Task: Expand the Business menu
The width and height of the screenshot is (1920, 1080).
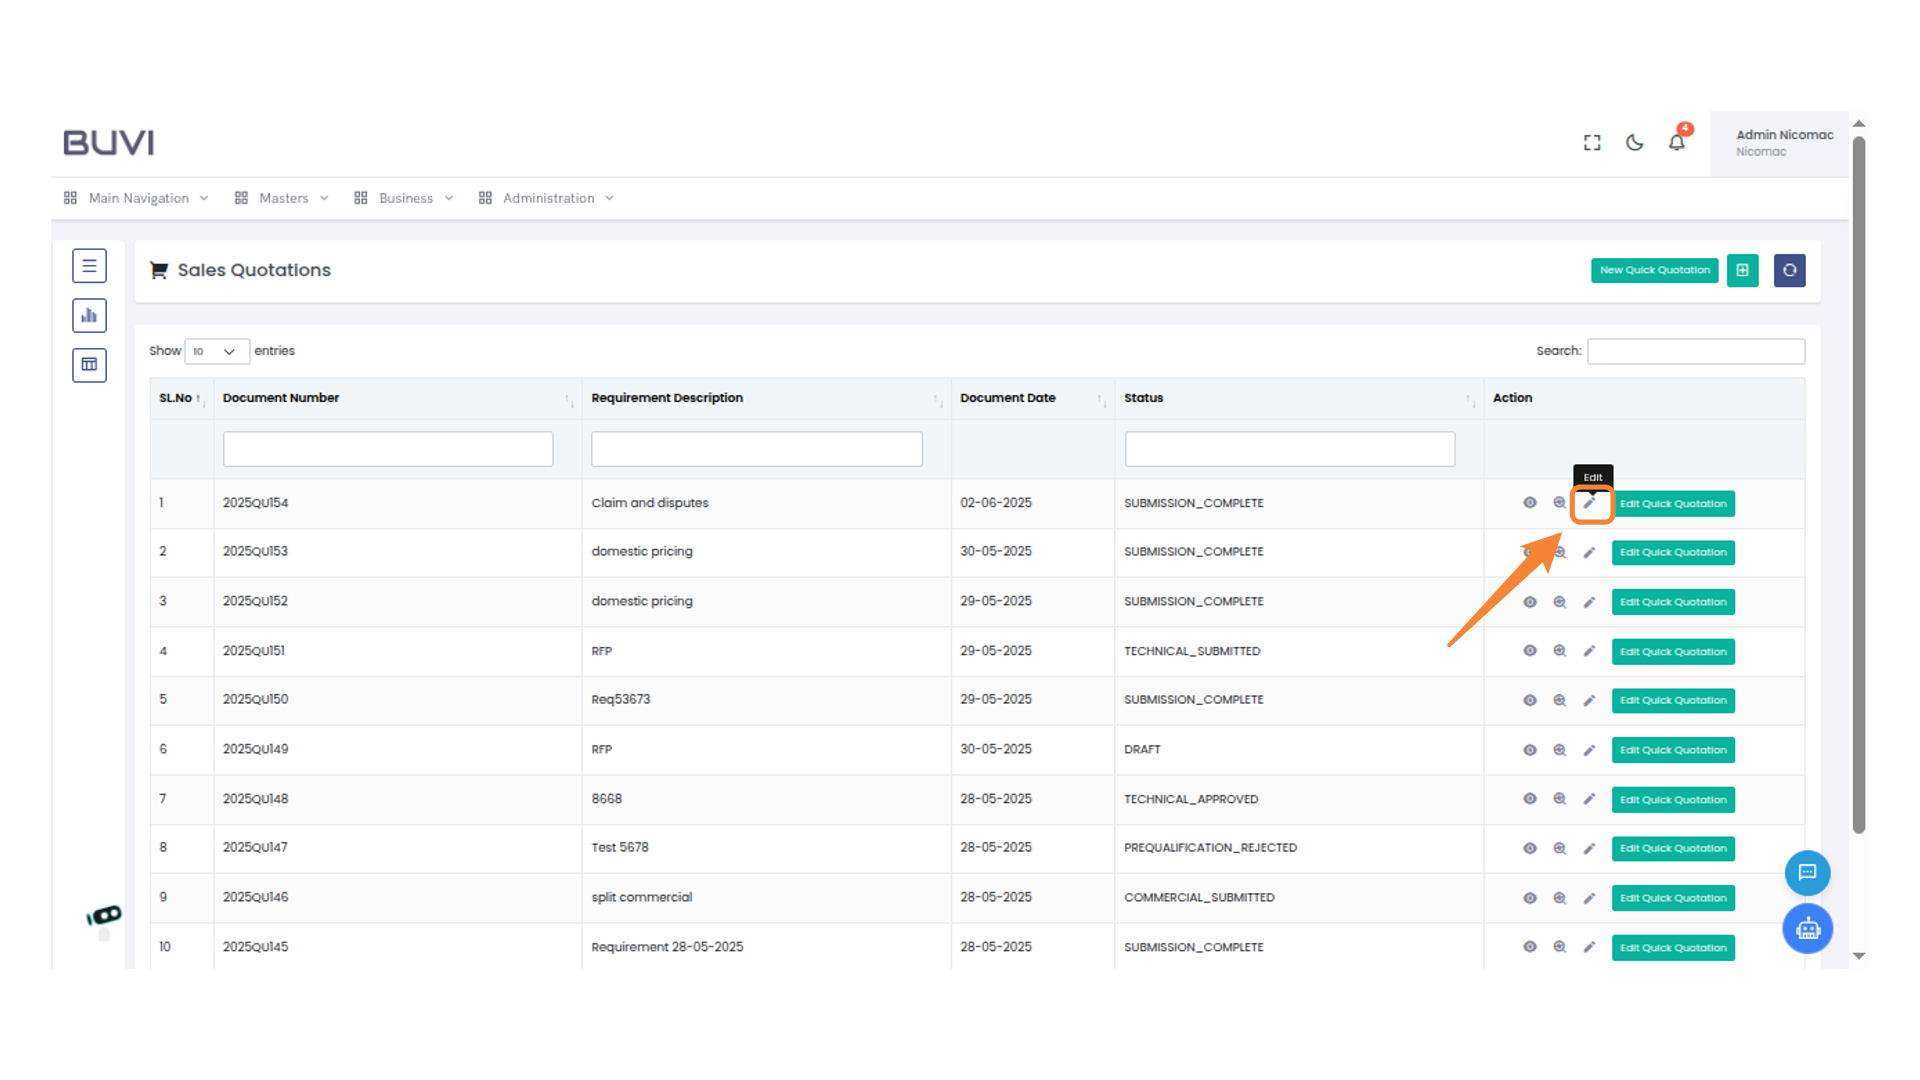Action: [x=405, y=198]
